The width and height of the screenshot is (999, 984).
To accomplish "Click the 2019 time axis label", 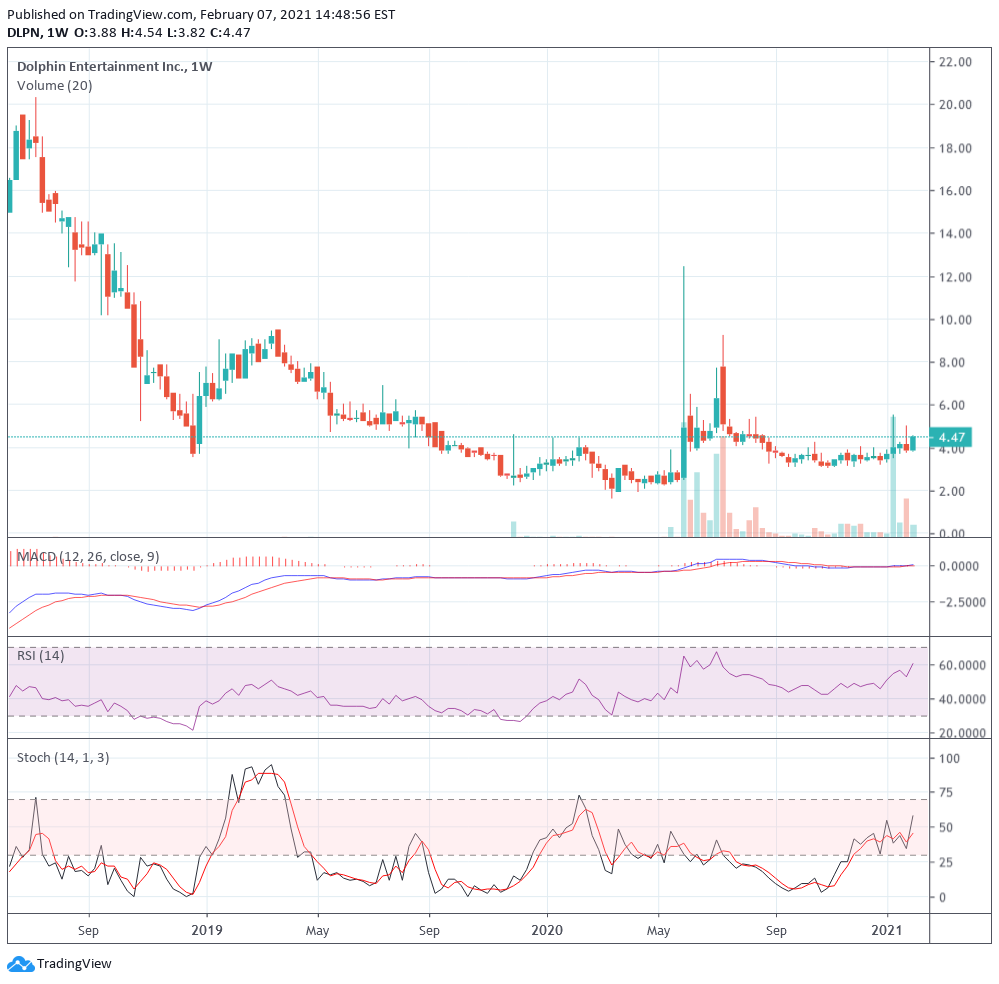I will click(x=207, y=930).
